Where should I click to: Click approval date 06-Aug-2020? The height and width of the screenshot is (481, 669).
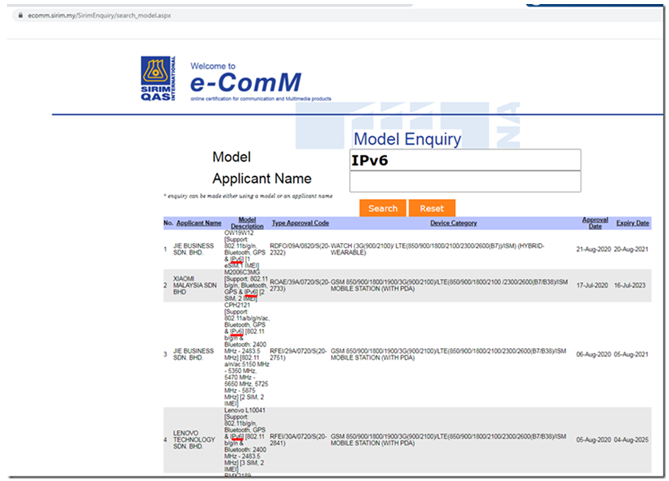tap(593, 354)
